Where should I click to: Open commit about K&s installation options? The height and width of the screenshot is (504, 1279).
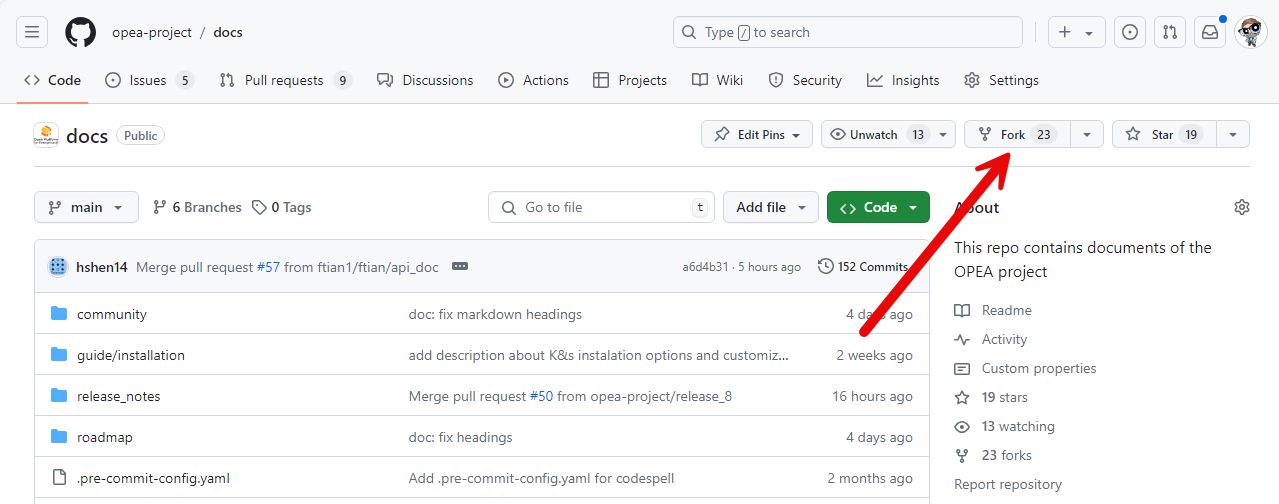point(599,355)
